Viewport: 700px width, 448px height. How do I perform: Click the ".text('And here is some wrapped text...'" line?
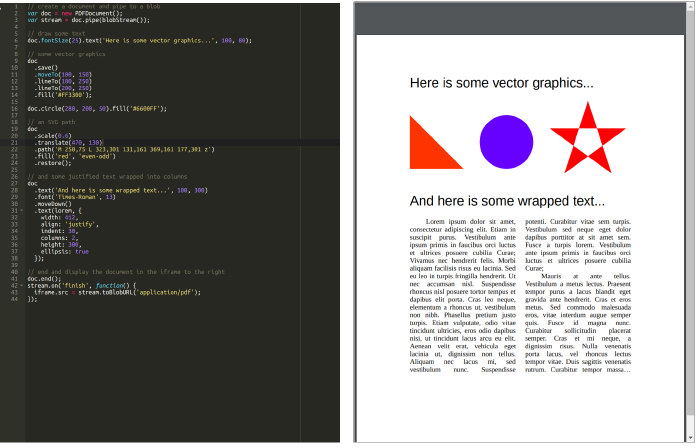(121, 191)
